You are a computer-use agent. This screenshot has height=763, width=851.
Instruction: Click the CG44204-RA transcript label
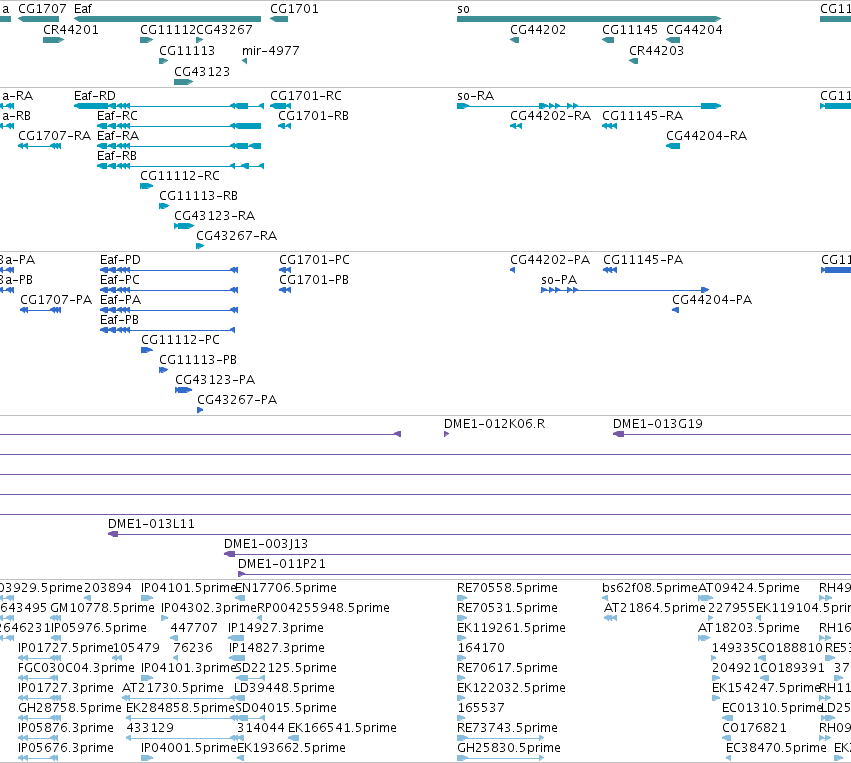click(x=707, y=136)
